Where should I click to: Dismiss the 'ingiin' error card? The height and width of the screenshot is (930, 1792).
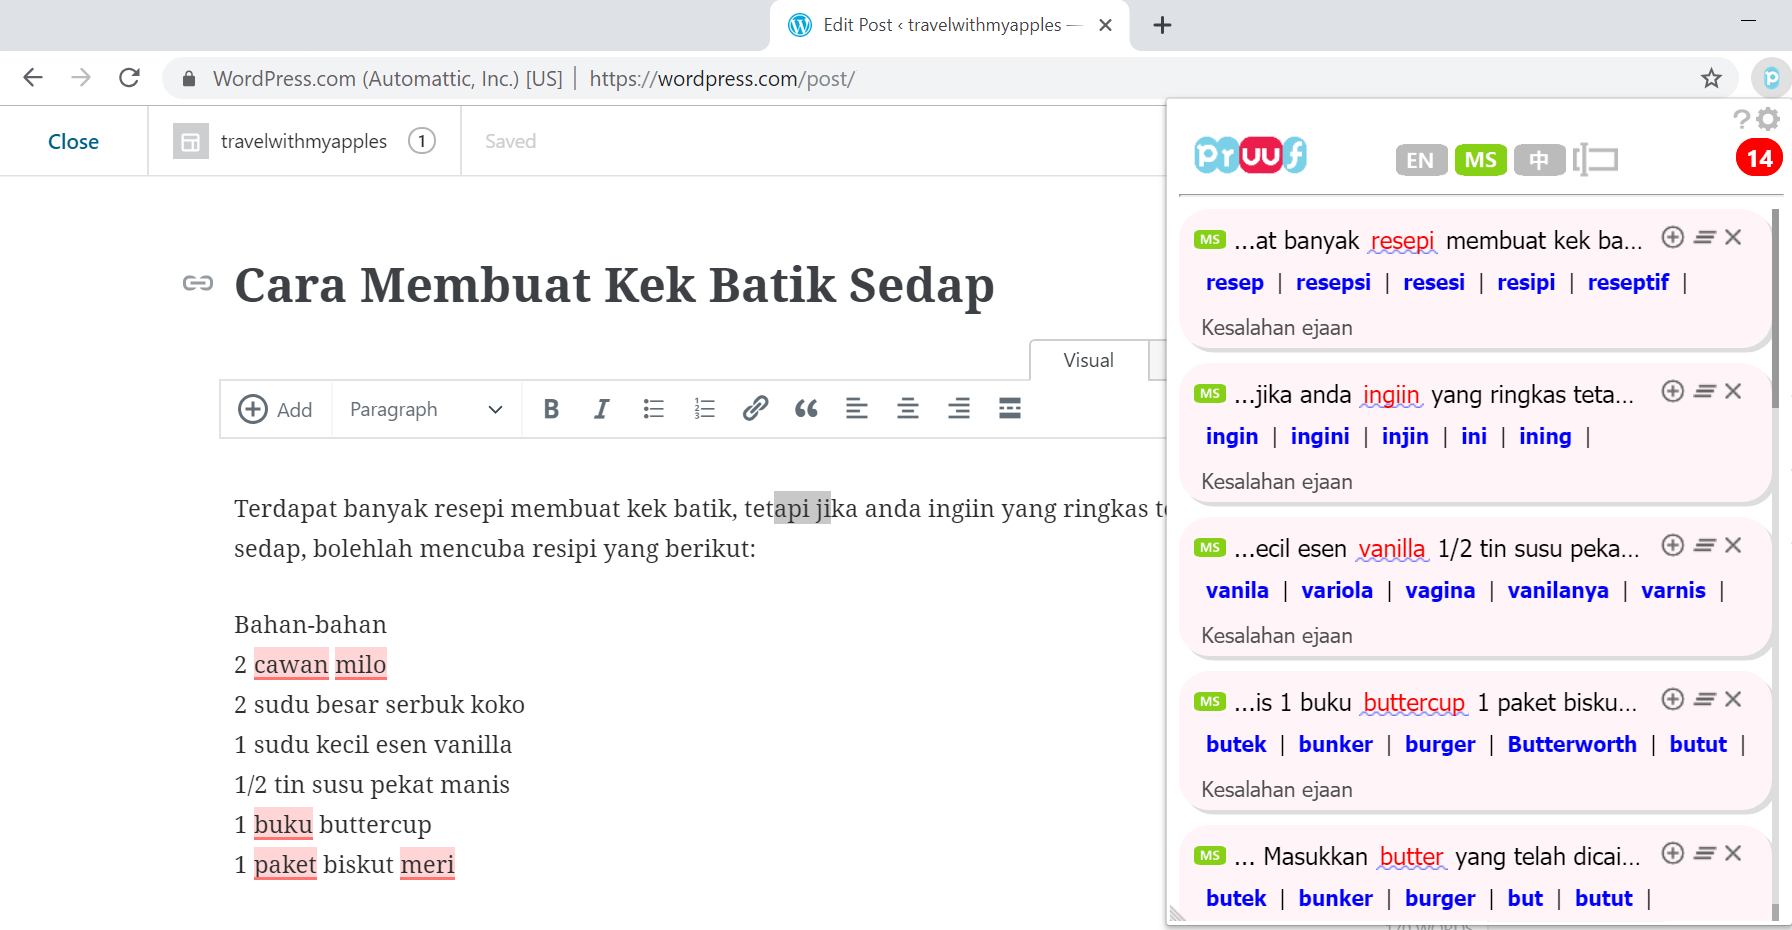(x=1734, y=391)
